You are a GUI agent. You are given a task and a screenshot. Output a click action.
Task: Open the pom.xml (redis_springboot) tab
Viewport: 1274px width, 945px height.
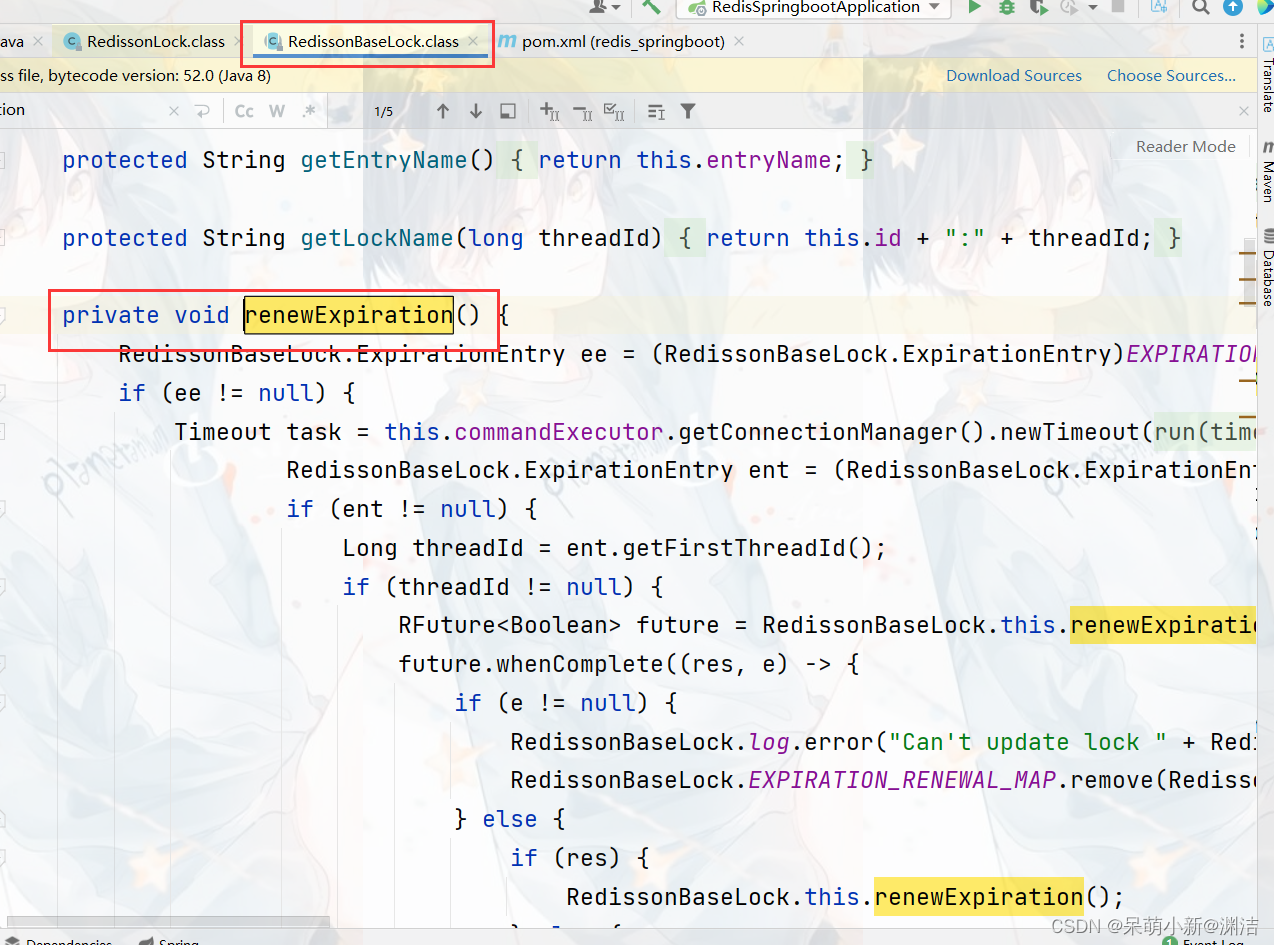coord(623,42)
